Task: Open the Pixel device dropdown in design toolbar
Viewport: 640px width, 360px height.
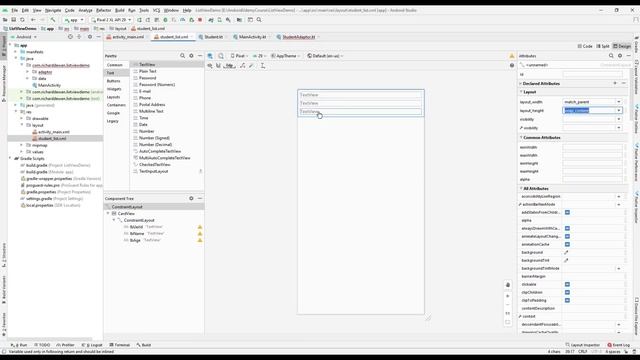Action: point(239,56)
